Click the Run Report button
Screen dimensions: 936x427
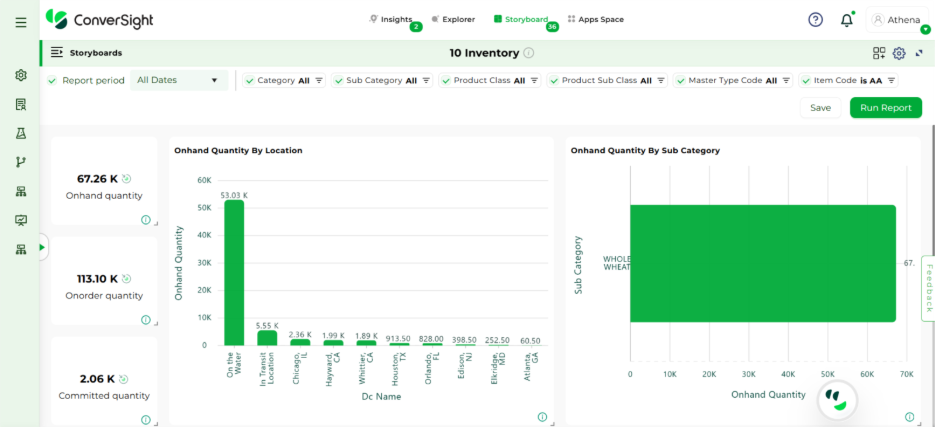click(885, 107)
